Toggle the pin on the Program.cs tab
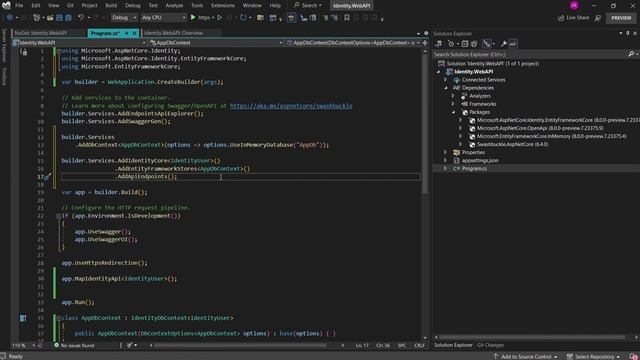 127,33
